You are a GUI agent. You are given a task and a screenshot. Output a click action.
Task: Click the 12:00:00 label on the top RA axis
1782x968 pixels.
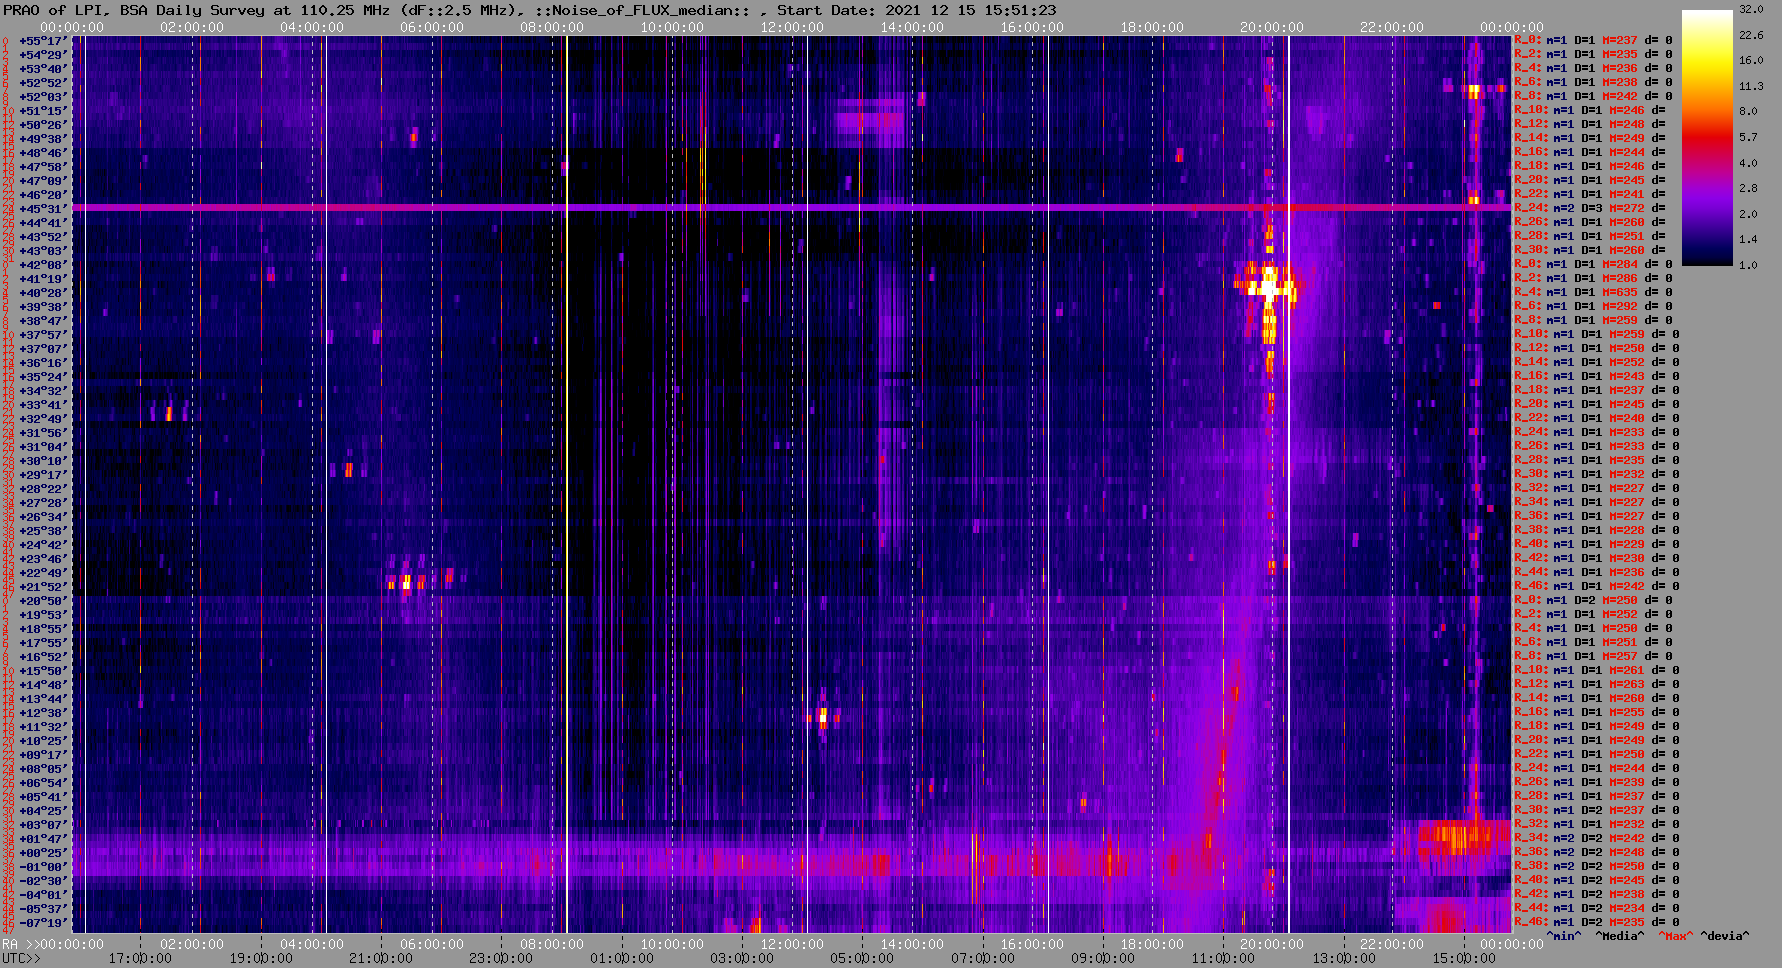(x=792, y=27)
